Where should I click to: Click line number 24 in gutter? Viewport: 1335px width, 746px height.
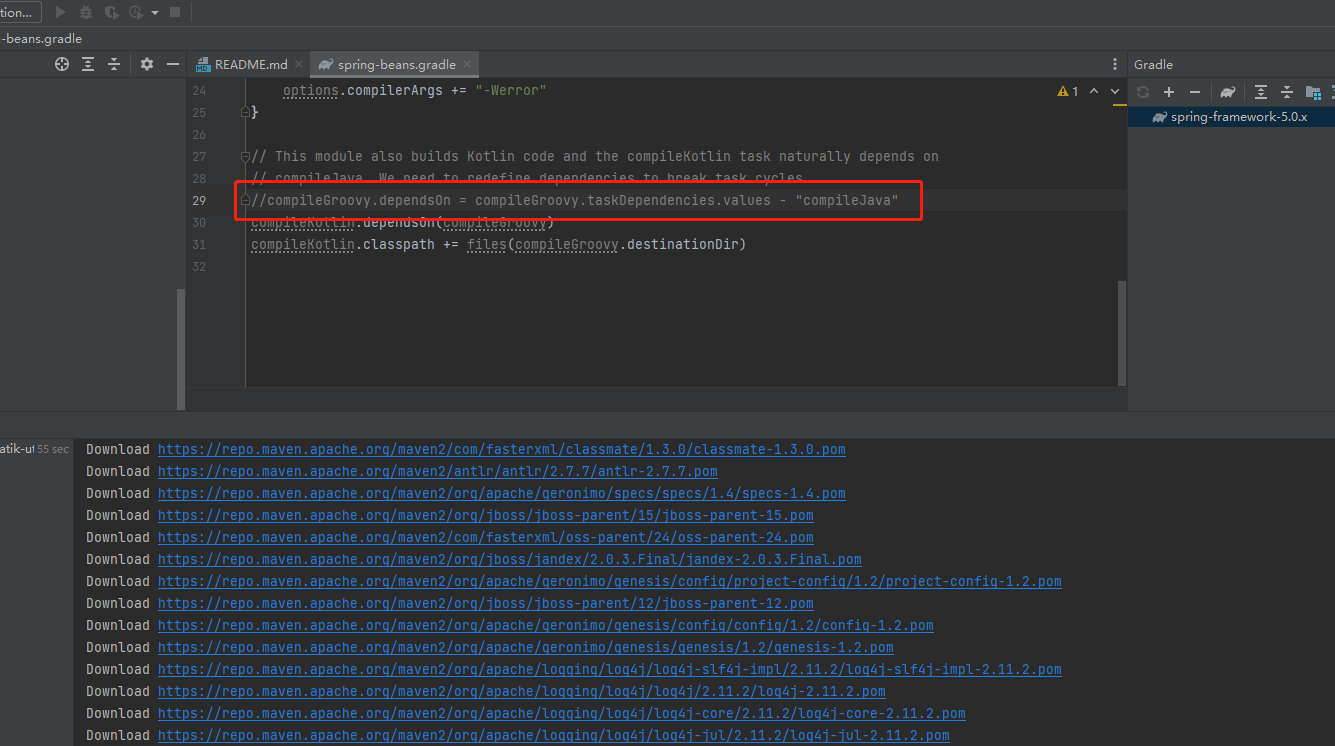click(x=198, y=90)
